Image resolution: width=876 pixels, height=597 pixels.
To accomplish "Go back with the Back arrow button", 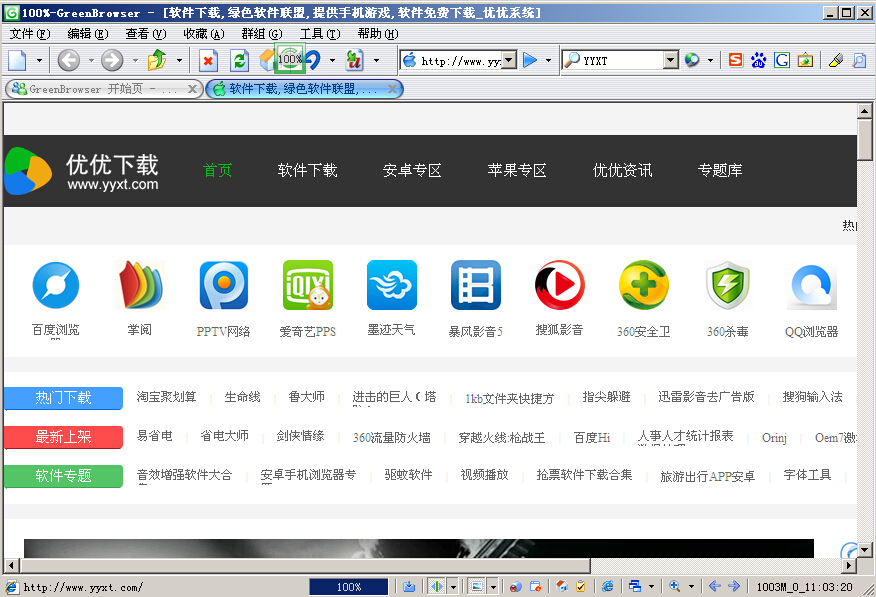I will (69, 60).
